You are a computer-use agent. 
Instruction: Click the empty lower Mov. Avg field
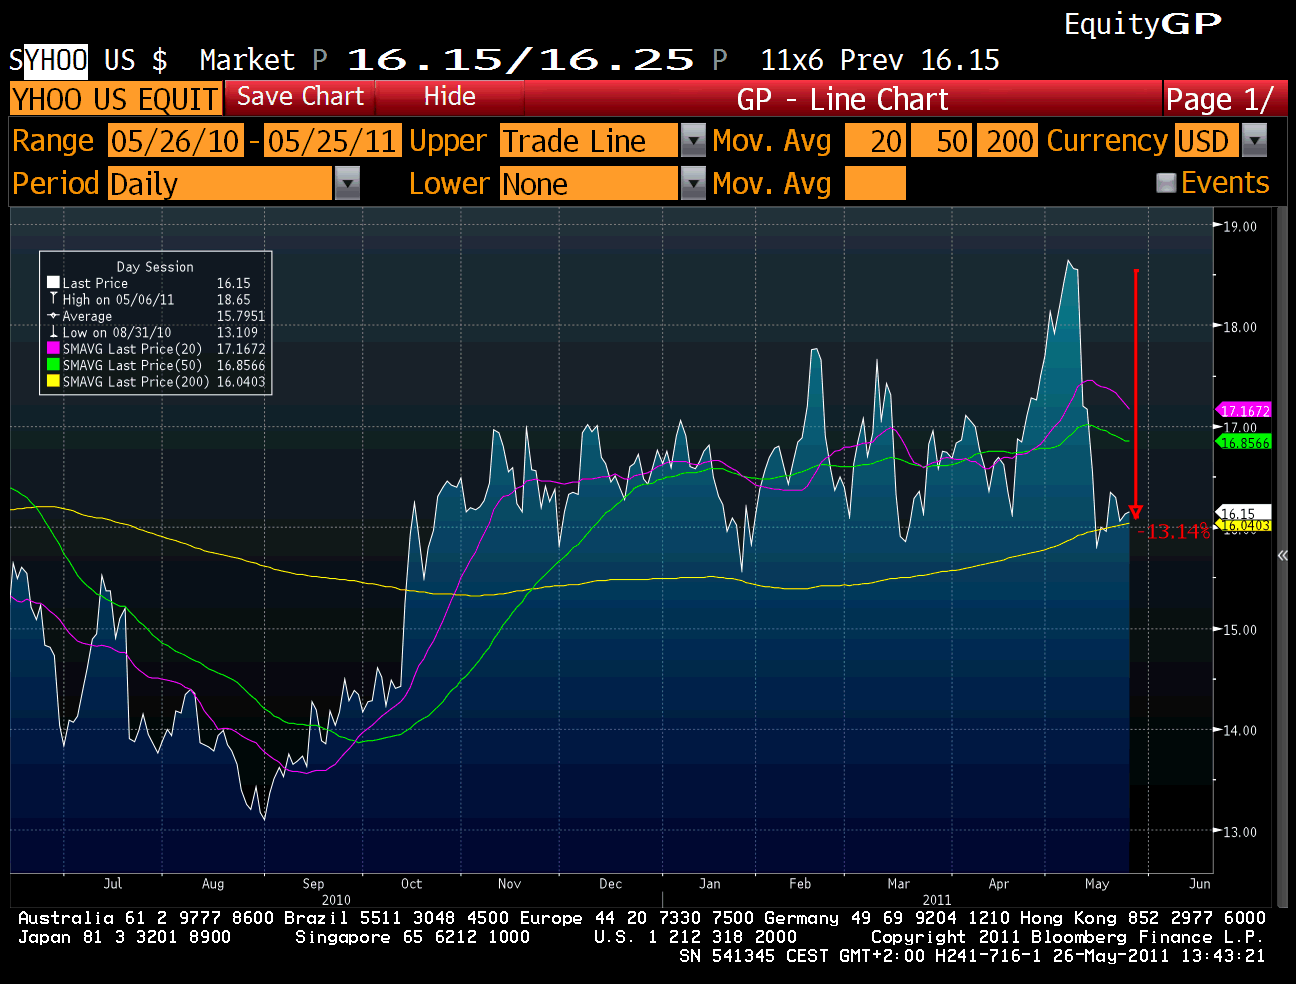pos(875,184)
